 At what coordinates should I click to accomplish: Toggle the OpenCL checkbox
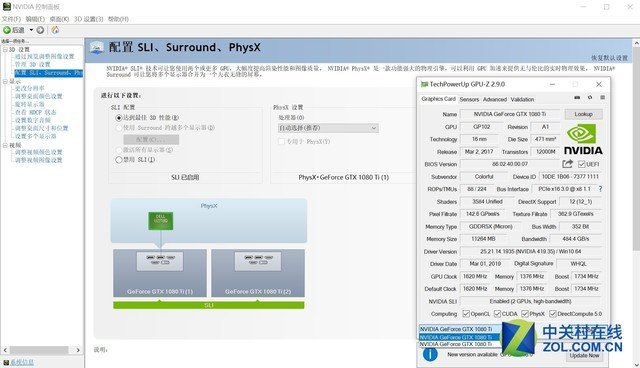(466, 314)
